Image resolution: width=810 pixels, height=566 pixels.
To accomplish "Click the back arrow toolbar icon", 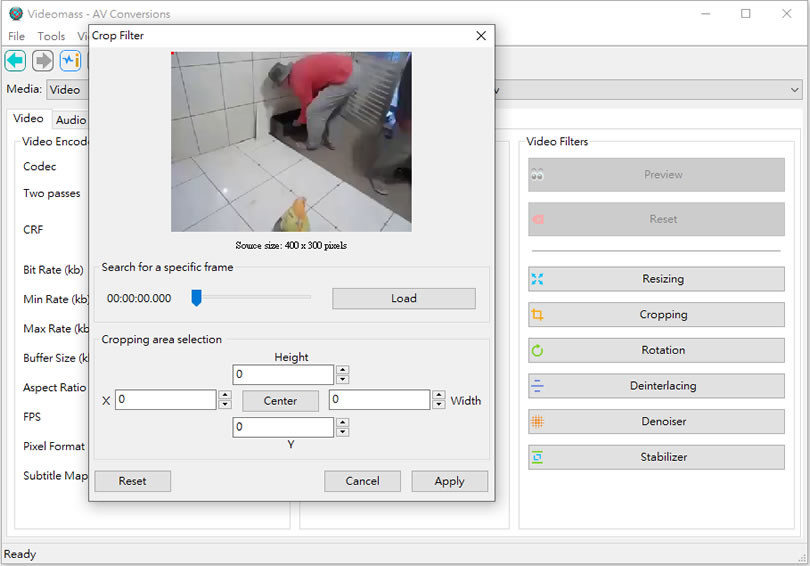I will (15, 60).
